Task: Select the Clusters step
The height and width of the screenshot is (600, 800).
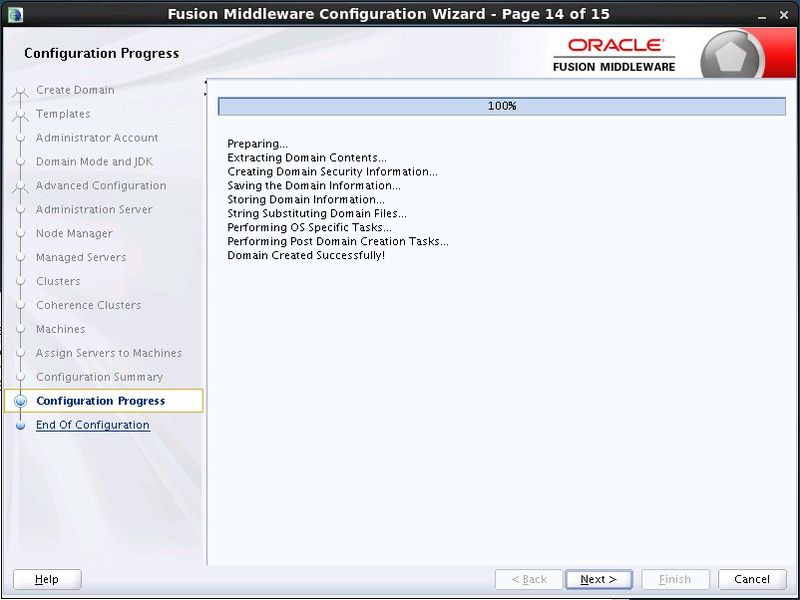Action: pos(58,281)
